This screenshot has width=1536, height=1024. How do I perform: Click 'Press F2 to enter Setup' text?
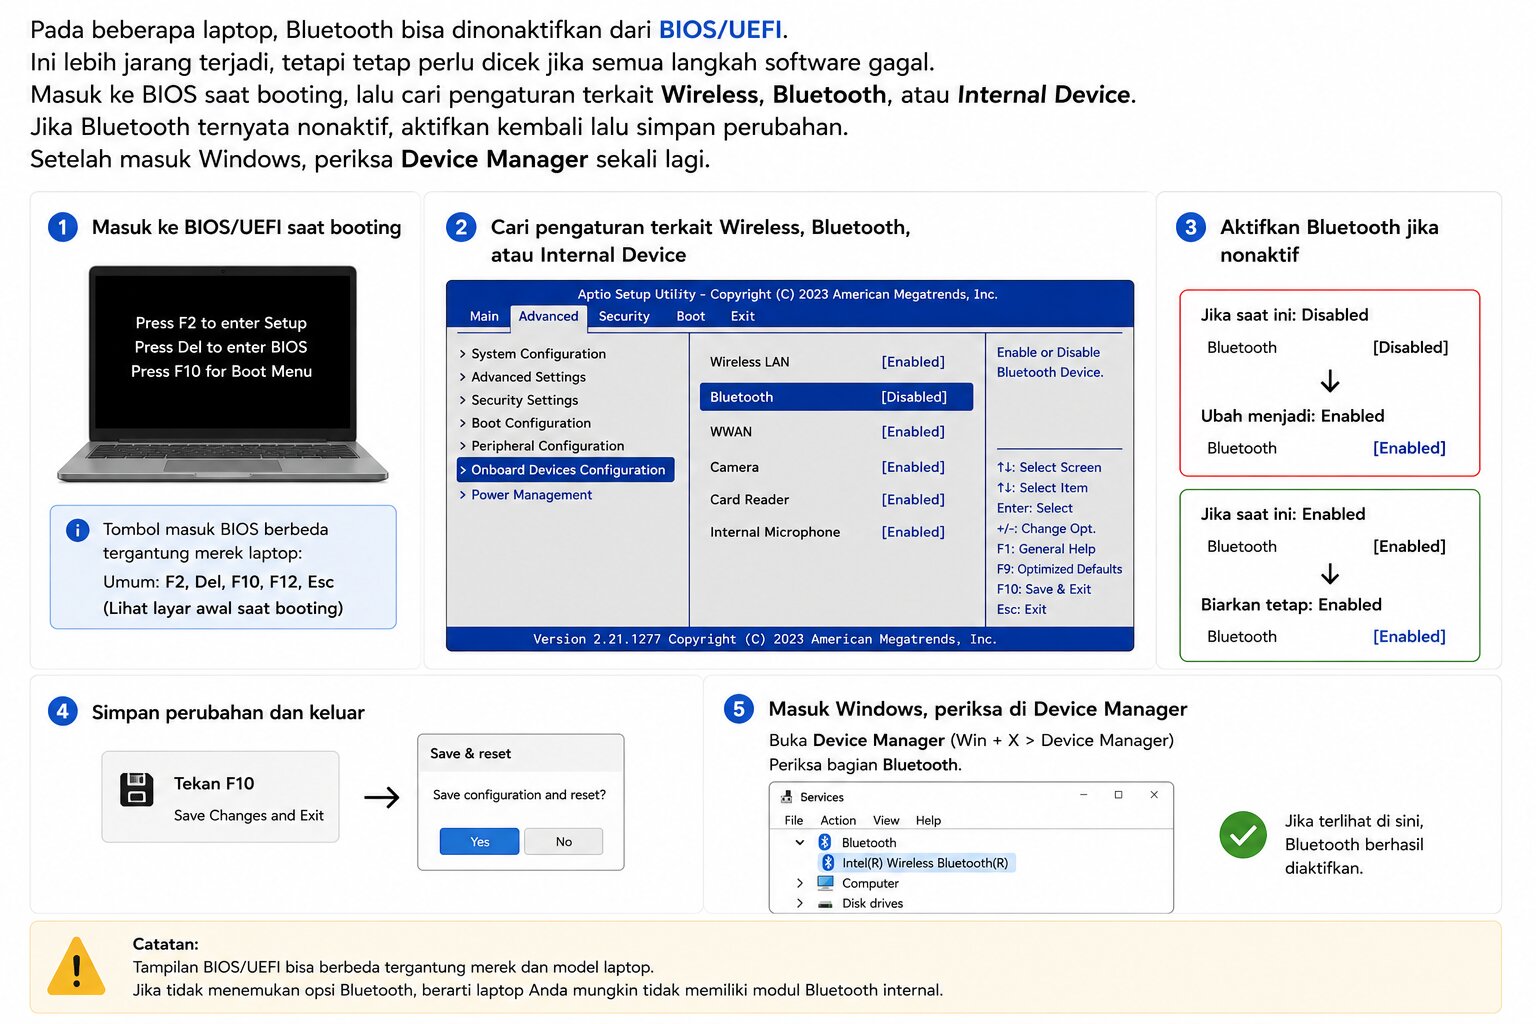click(x=221, y=323)
